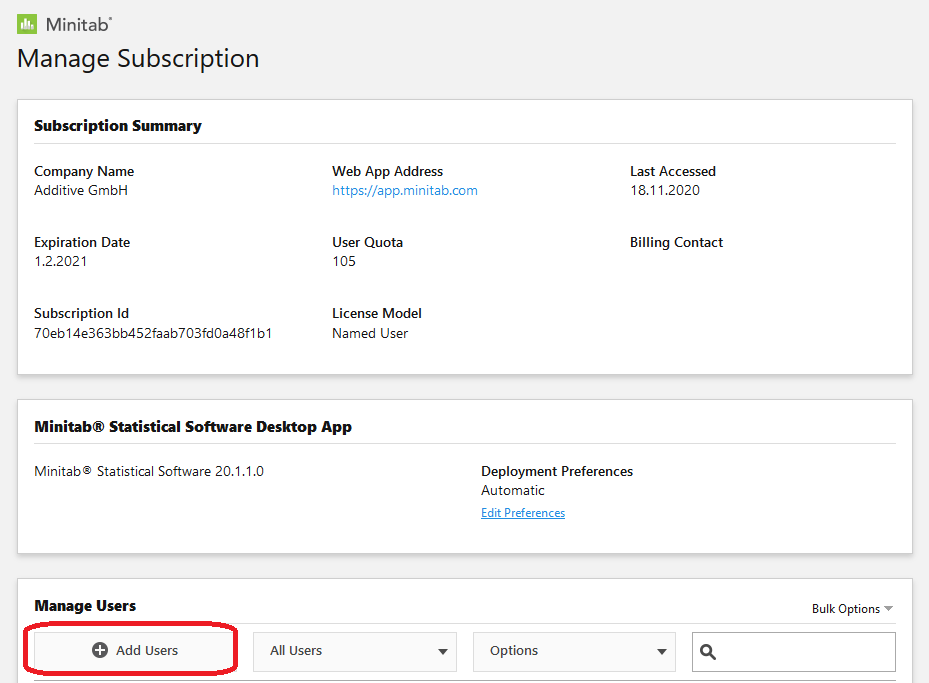
Task: Click the last accessed date 18.11.2020
Action: coord(665,190)
